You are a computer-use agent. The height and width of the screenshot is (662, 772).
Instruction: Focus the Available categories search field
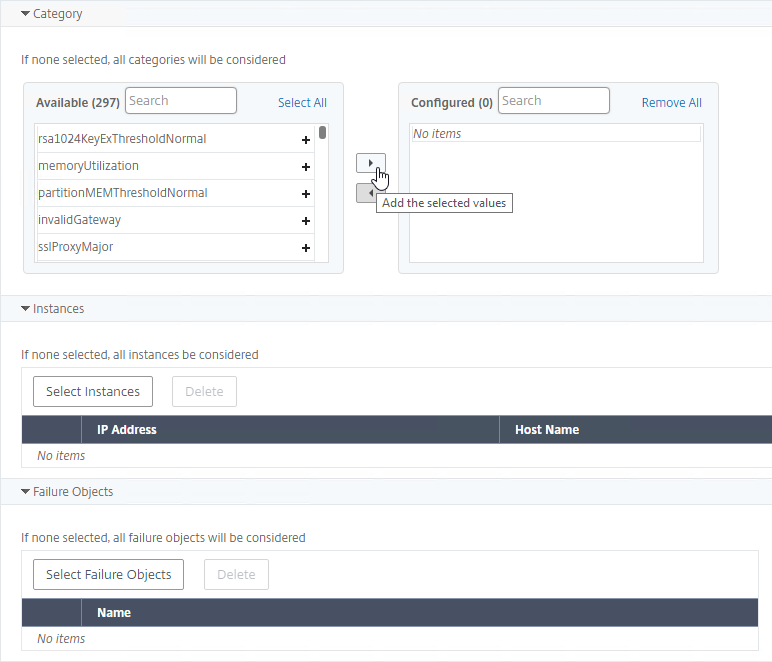click(x=181, y=100)
